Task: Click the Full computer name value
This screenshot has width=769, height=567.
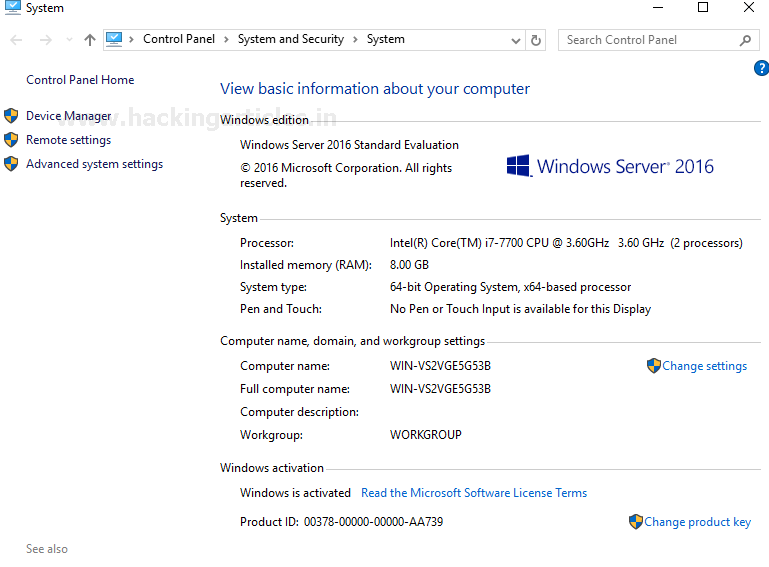Action: 440,389
